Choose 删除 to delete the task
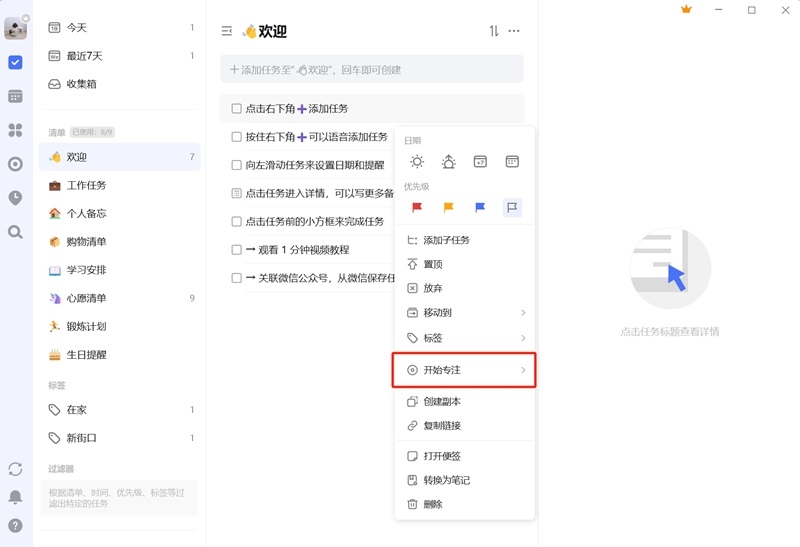This screenshot has height=547, width=800. point(465,504)
